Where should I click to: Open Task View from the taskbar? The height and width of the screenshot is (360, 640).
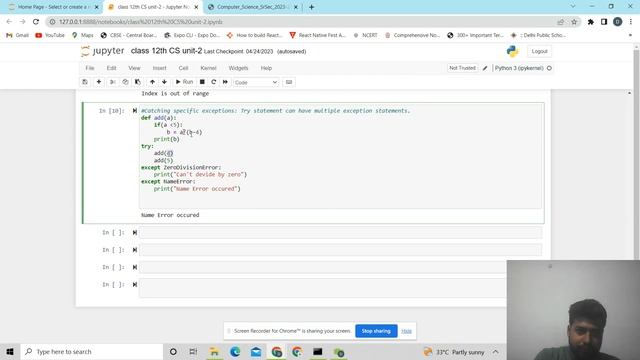coord(193,351)
